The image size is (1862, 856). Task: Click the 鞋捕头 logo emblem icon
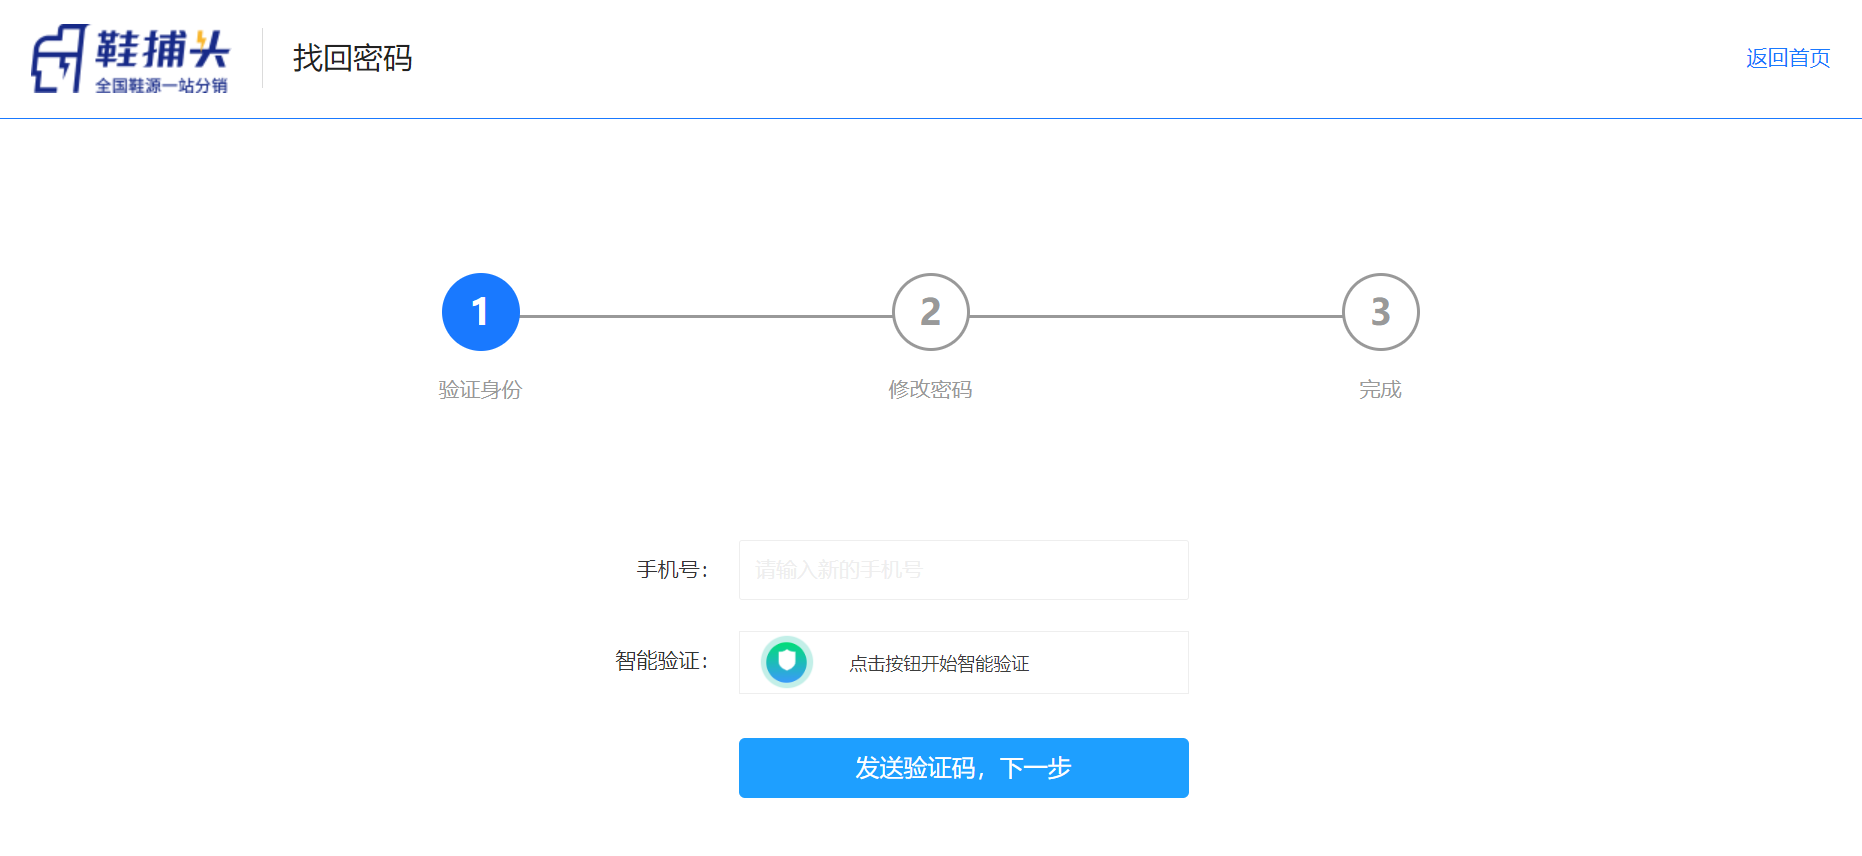click(59, 59)
